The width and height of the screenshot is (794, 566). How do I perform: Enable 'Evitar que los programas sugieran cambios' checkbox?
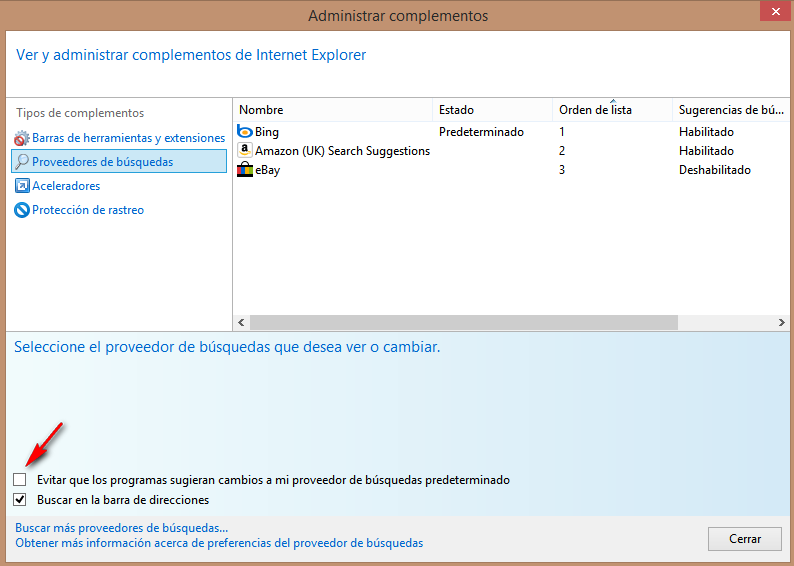pyautogui.click(x=20, y=479)
